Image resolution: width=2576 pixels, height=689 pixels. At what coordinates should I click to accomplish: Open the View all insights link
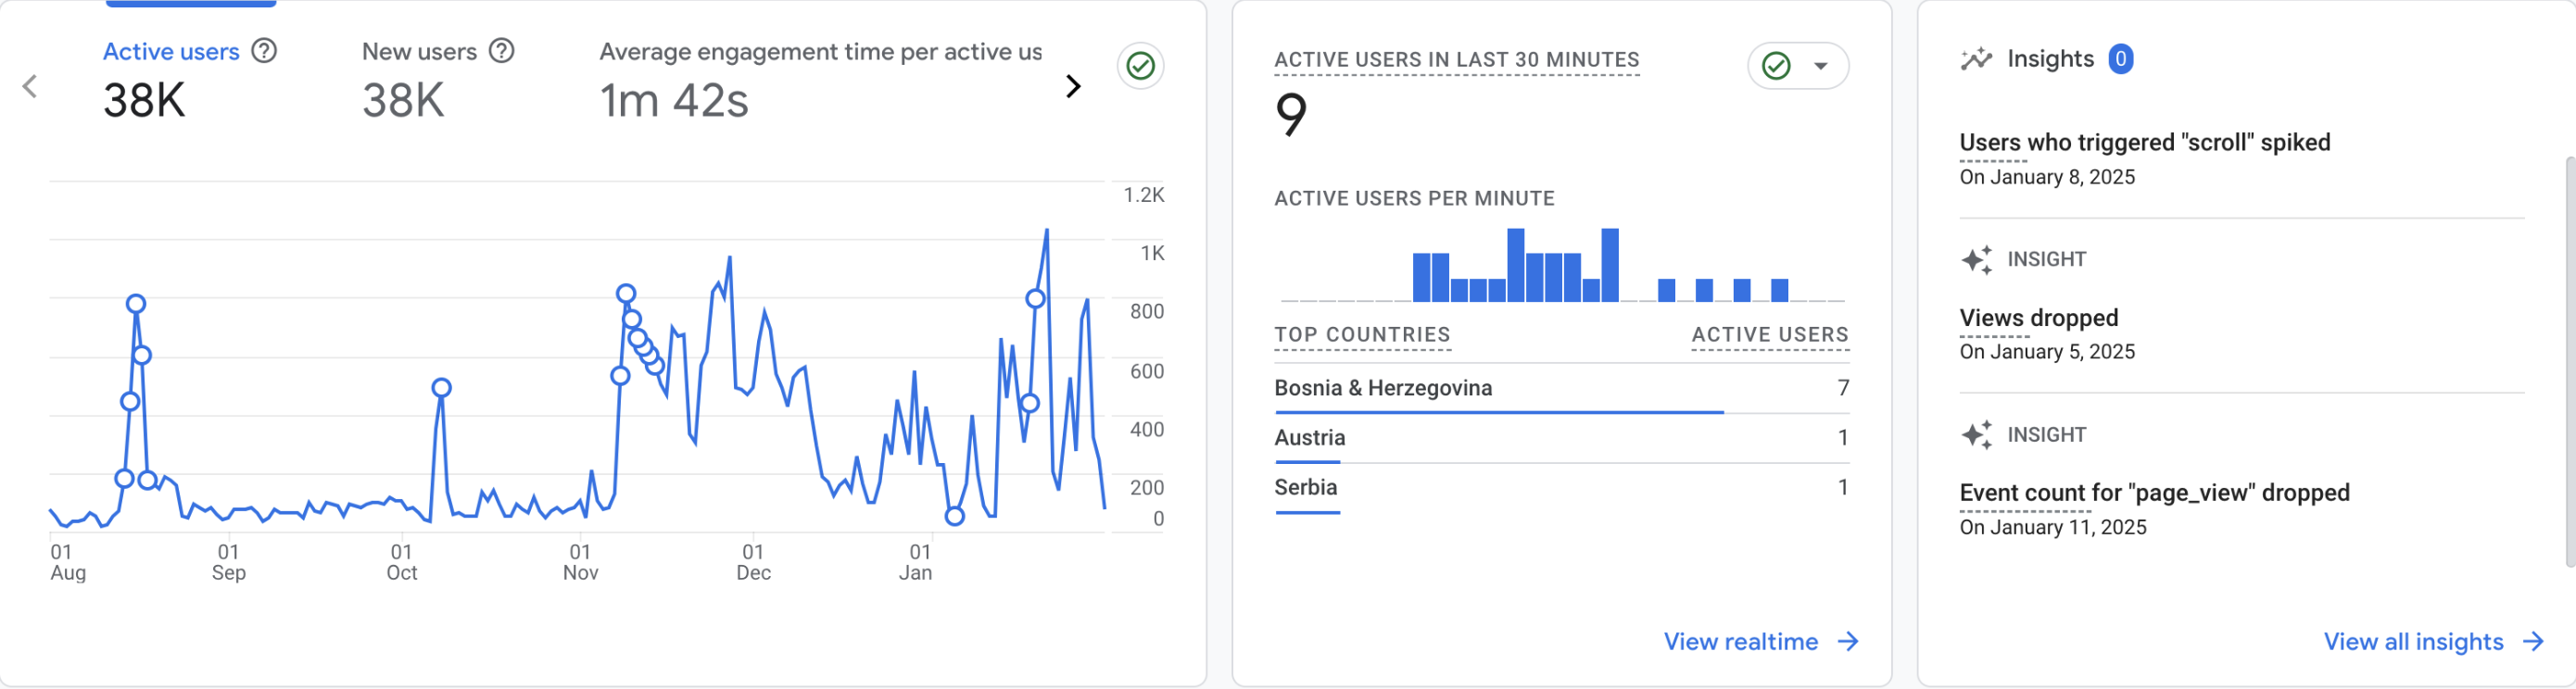2412,642
